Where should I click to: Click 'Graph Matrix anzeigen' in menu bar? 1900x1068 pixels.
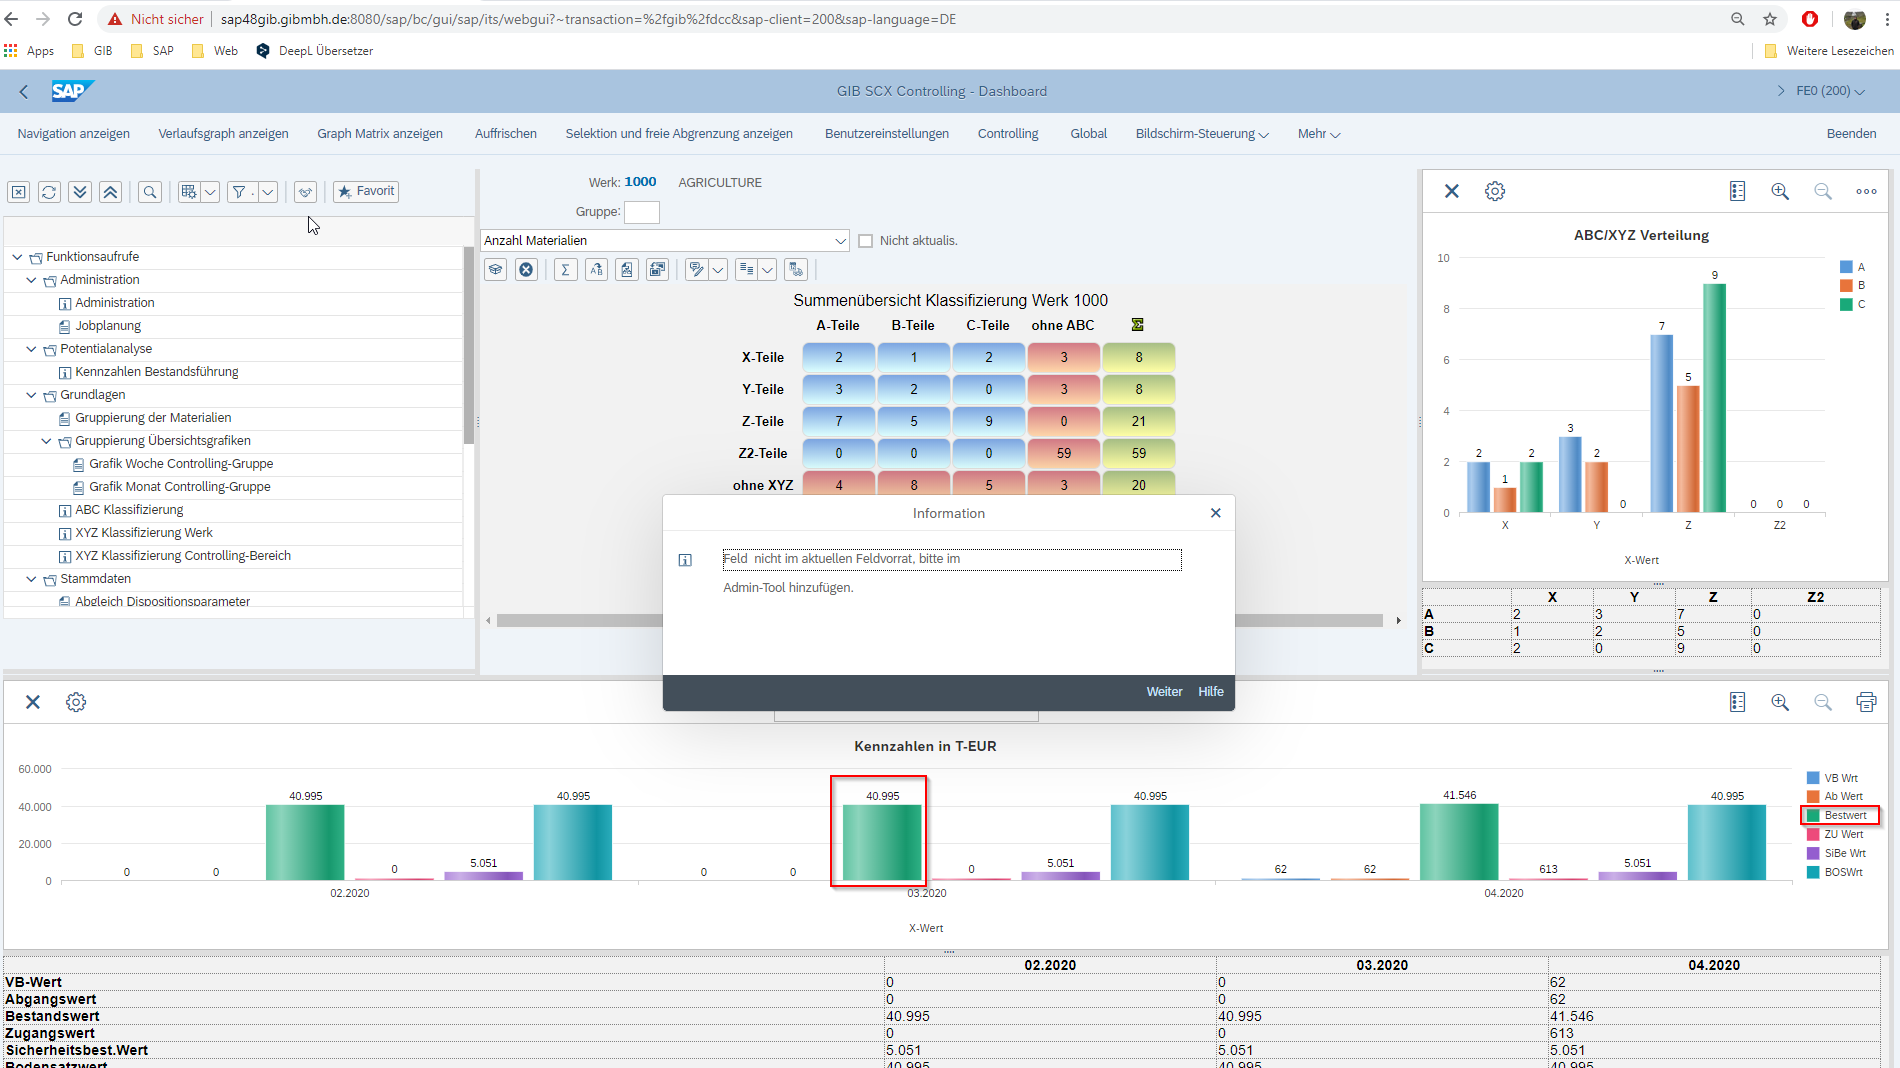(x=380, y=134)
